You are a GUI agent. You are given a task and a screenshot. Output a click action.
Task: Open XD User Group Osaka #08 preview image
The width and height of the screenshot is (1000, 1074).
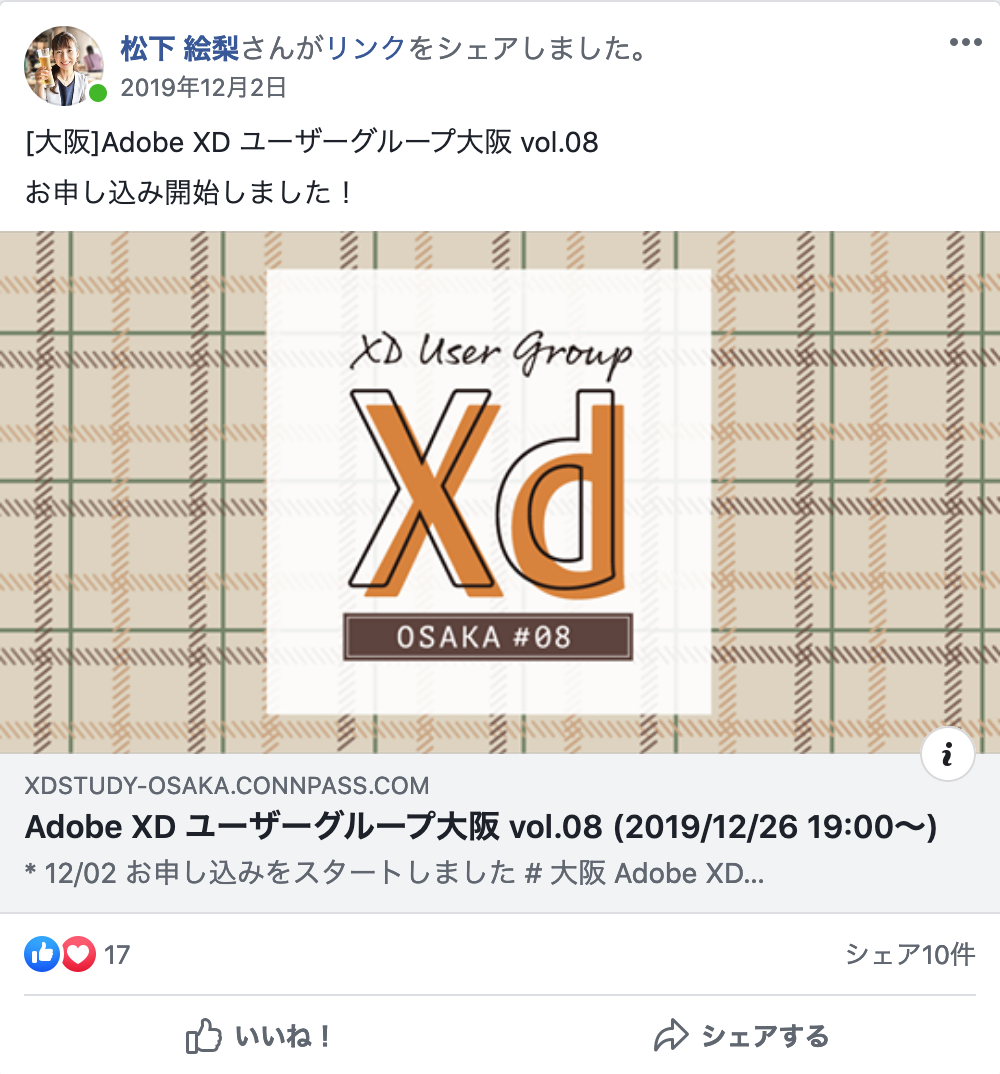pos(500,492)
